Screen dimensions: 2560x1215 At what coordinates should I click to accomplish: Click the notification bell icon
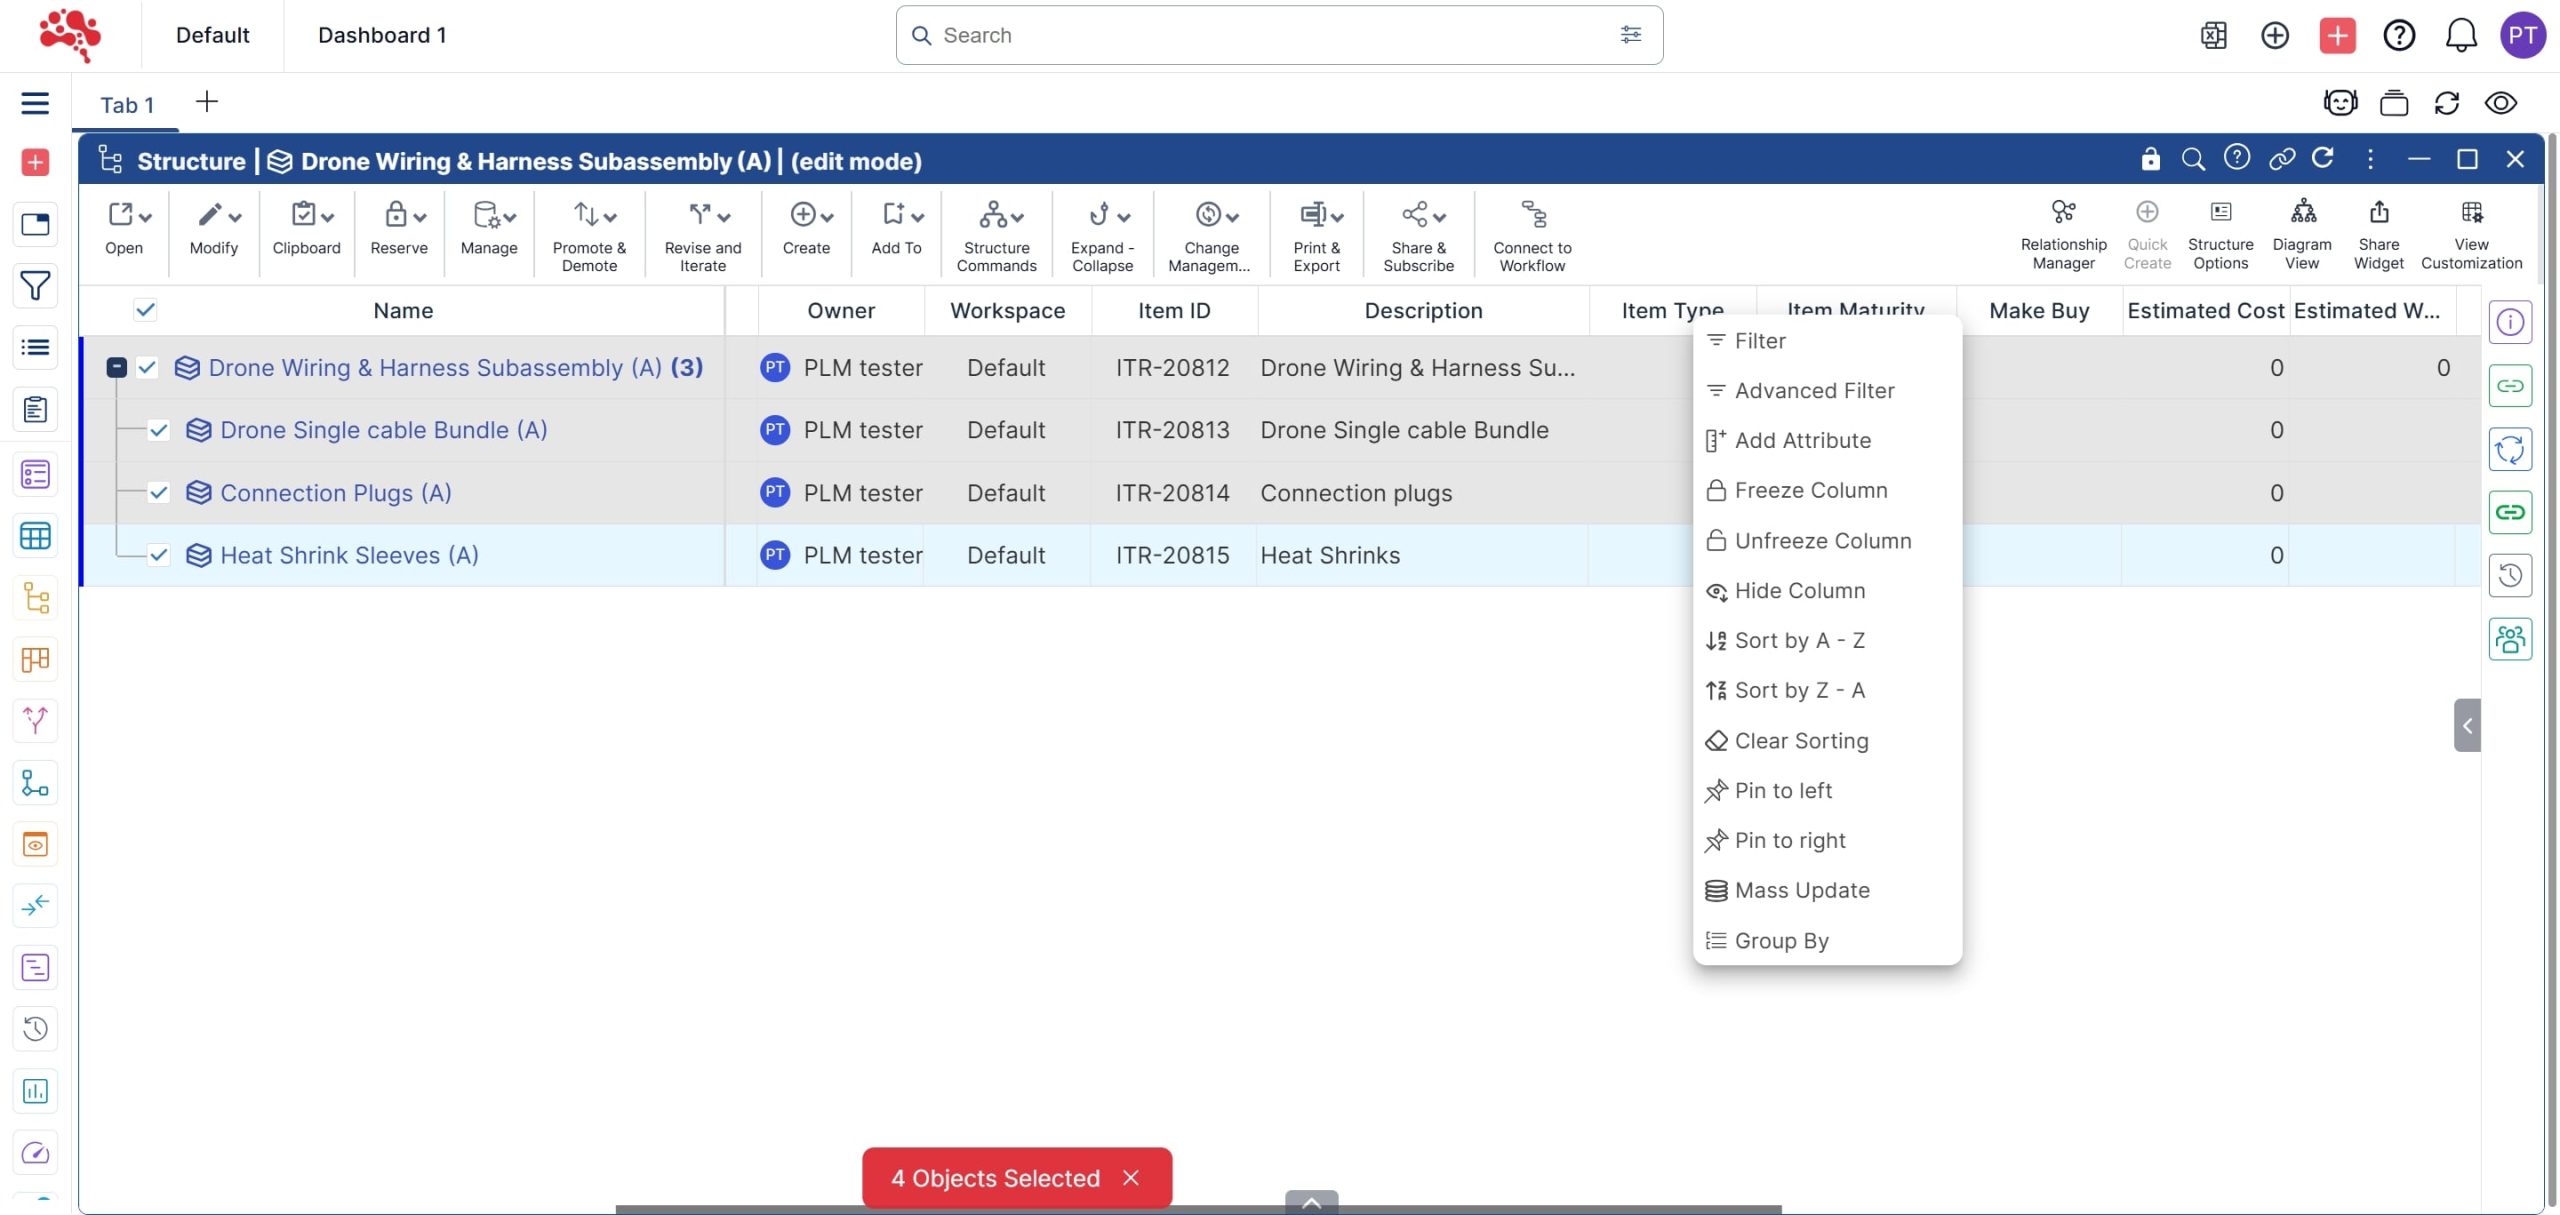pyautogui.click(x=2460, y=36)
